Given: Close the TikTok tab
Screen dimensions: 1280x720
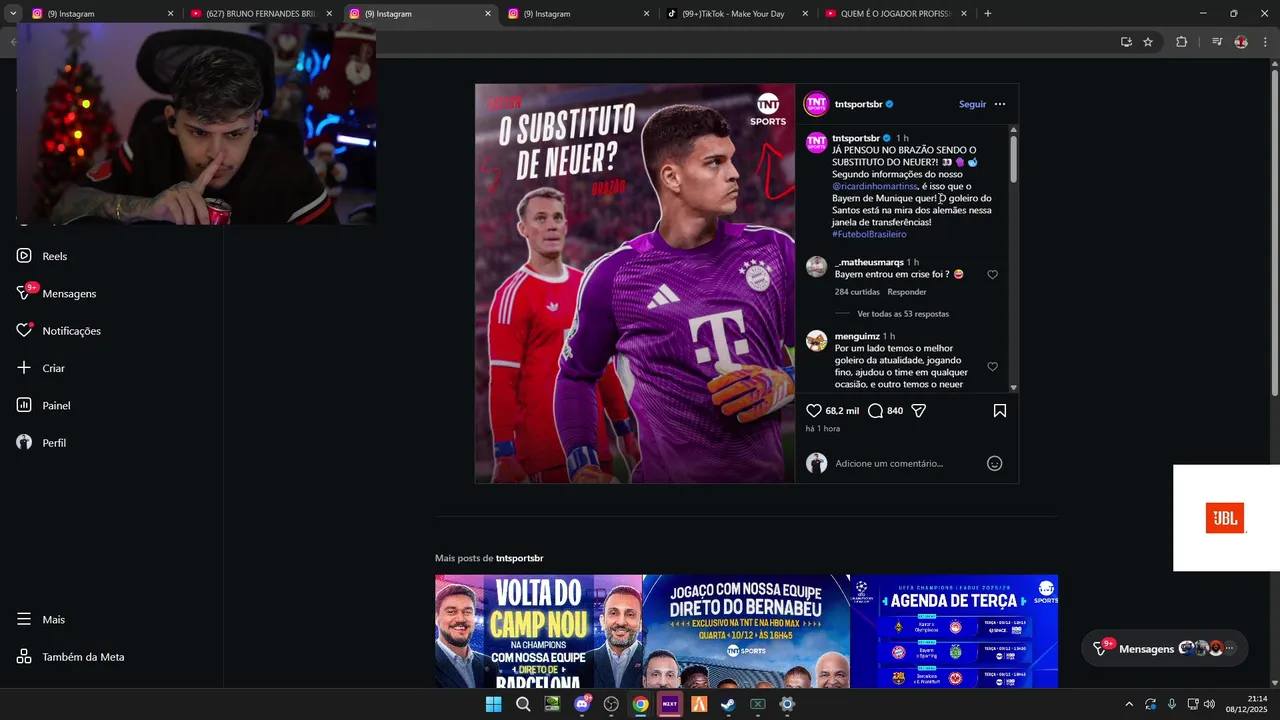Looking at the screenshot, I should coord(805,14).
